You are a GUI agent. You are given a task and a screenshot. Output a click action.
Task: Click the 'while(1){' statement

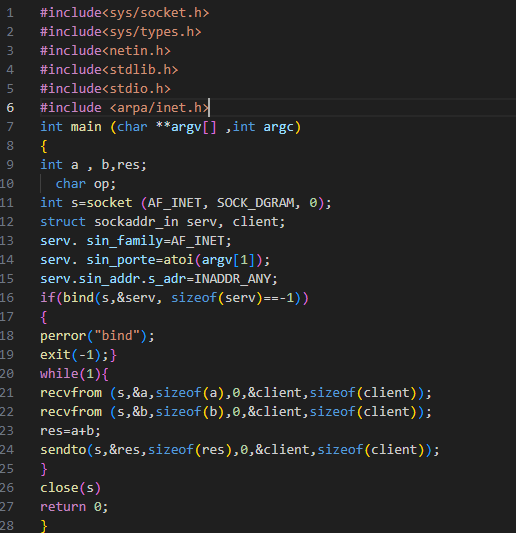point(74,374)
